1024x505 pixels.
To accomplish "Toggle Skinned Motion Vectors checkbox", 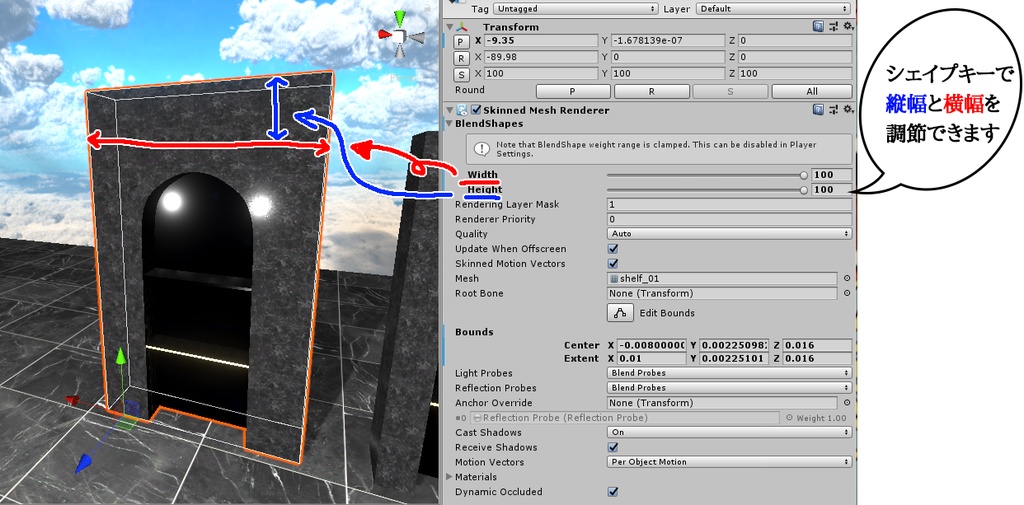I will click(x=613, y=264).
